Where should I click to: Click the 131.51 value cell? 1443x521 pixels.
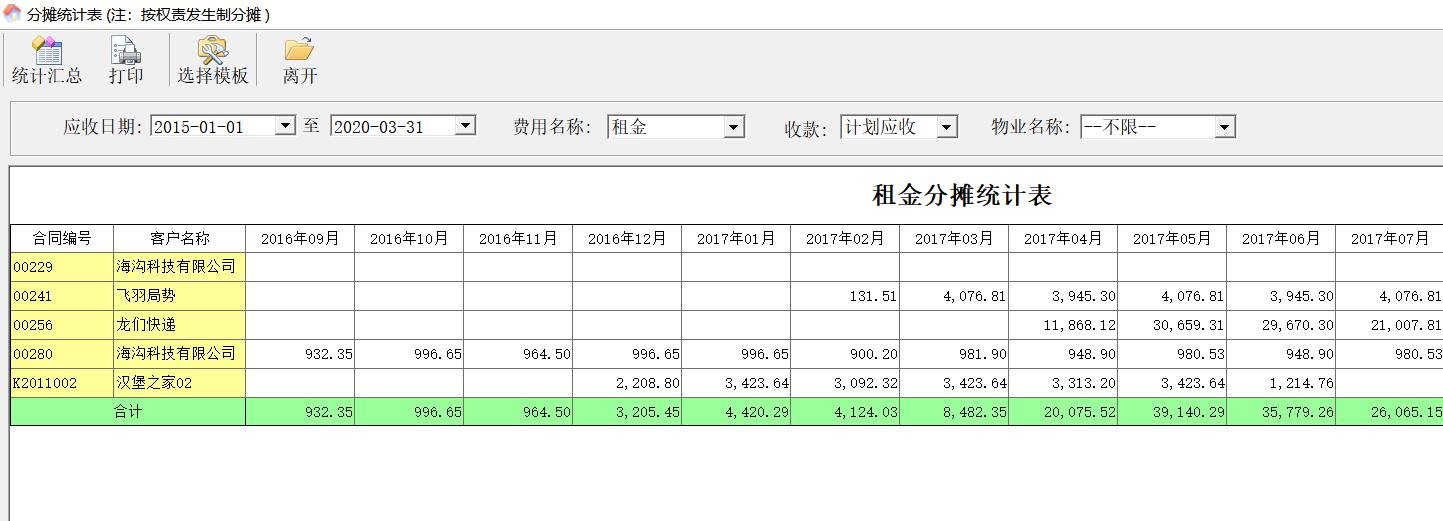(845, 296)
